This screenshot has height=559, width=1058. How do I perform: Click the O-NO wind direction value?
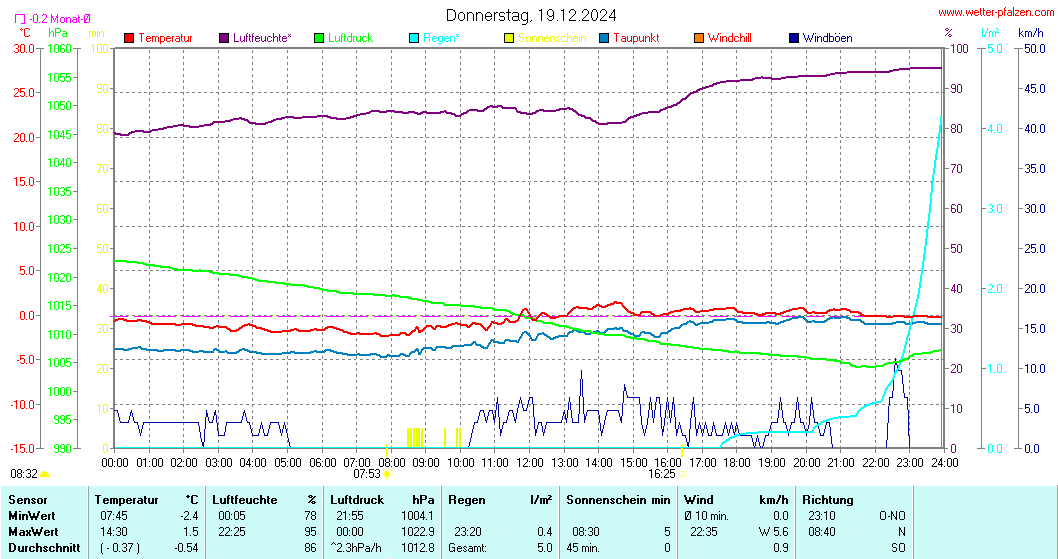tap(893, 516)
